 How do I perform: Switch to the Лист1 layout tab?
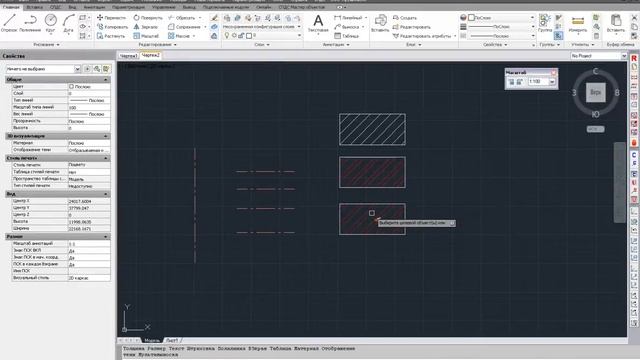click(172, 340)
